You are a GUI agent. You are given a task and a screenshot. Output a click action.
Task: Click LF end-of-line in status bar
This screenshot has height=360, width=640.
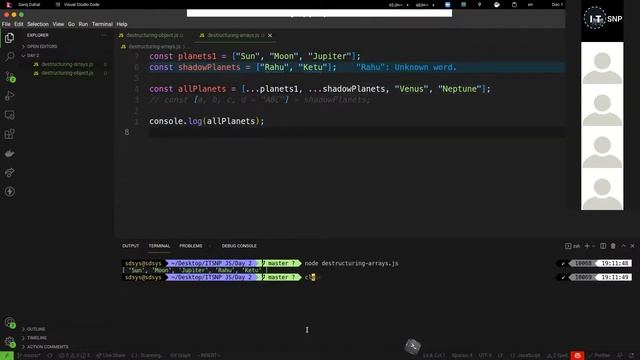click(500, 356)
